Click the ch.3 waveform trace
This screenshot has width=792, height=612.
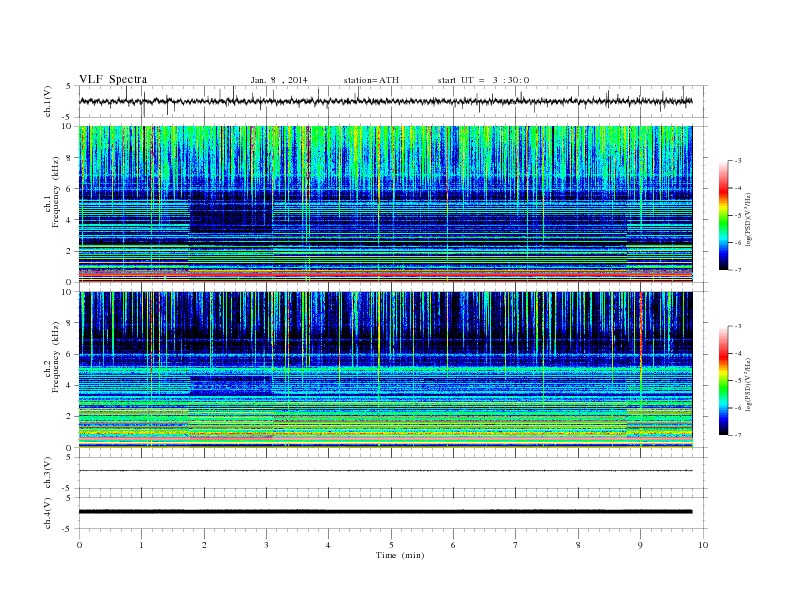[x=385, y=471]
